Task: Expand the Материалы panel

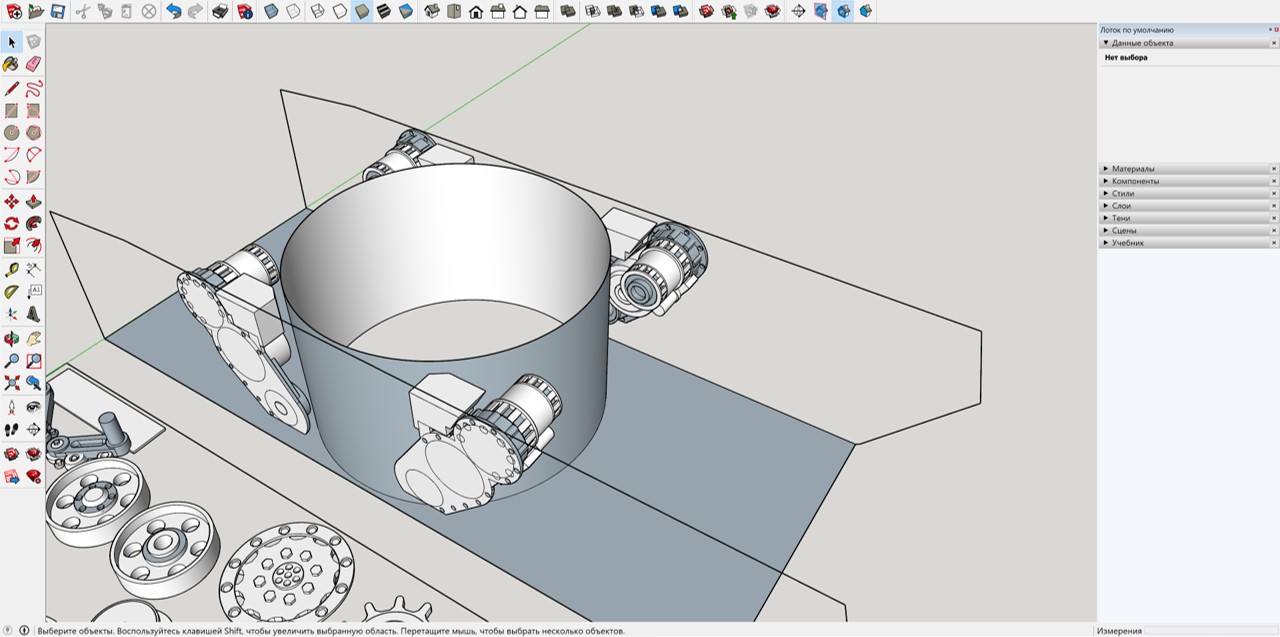Action: pyautogui.click(x=1133, y=169)
